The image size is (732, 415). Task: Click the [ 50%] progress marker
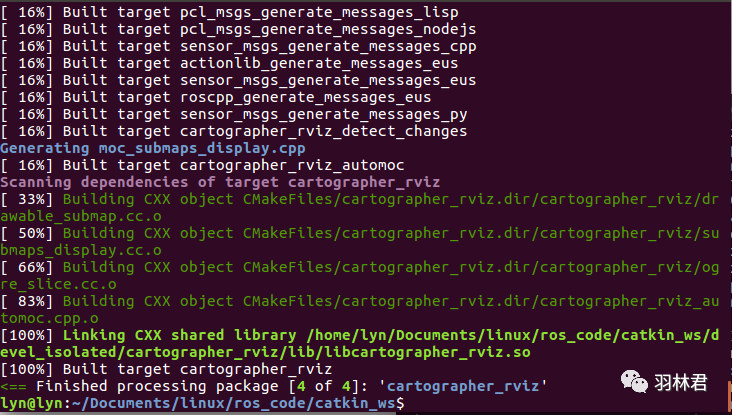click(27, 233)
